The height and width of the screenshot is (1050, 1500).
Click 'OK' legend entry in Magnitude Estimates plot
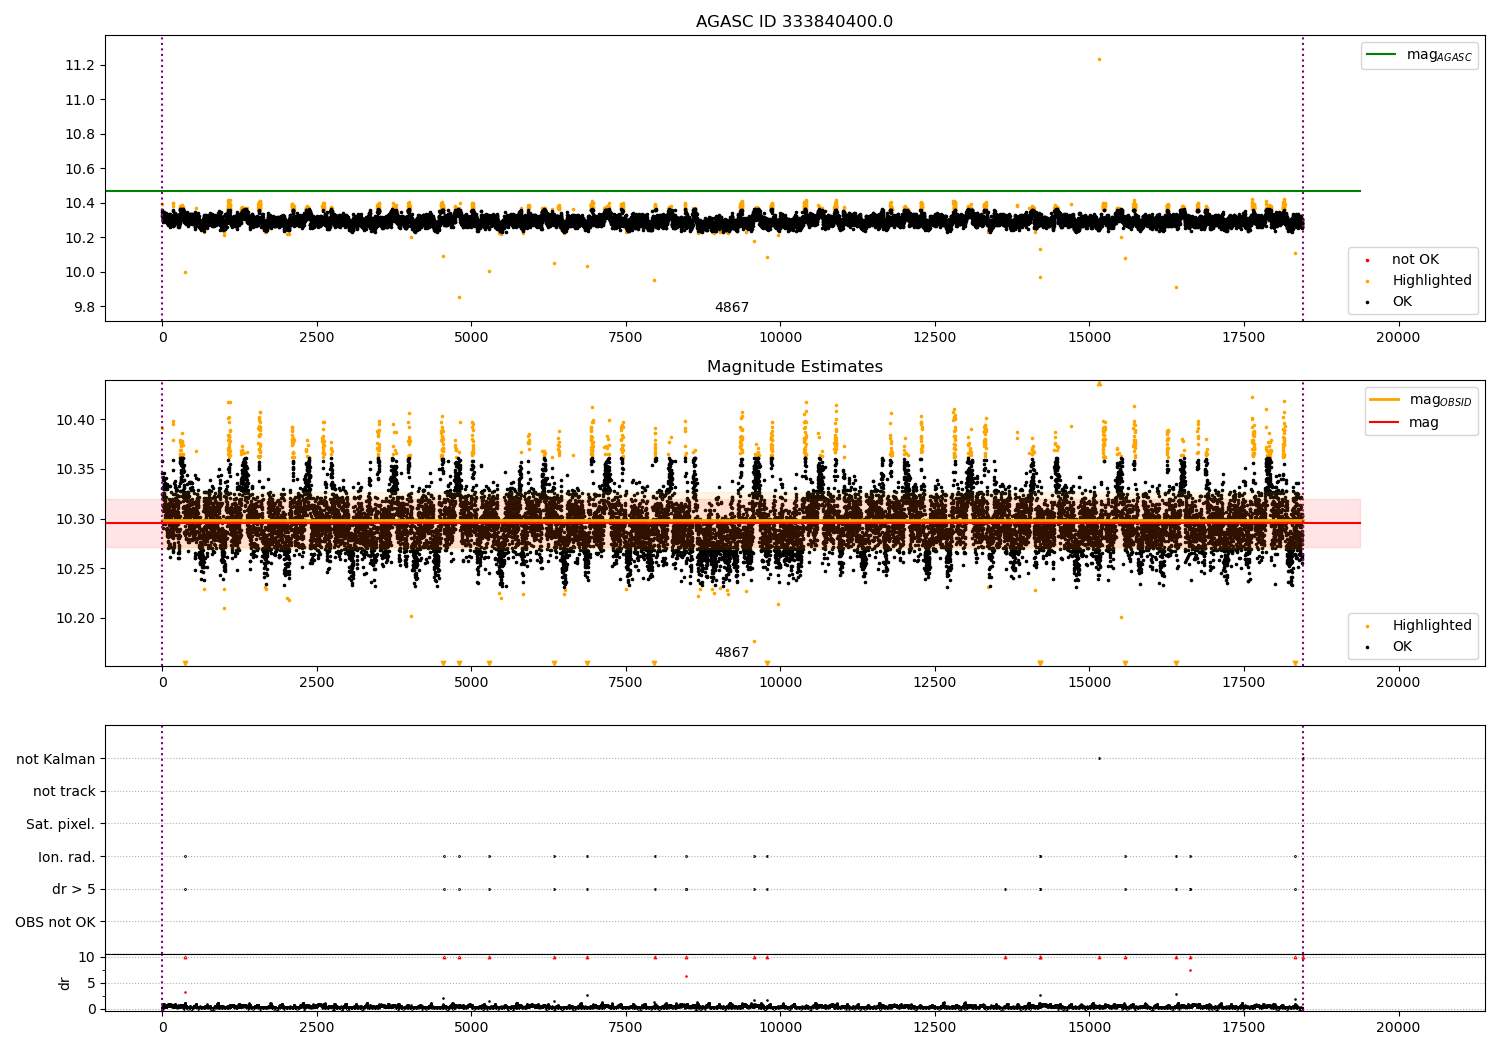(x=1402, y=647)
